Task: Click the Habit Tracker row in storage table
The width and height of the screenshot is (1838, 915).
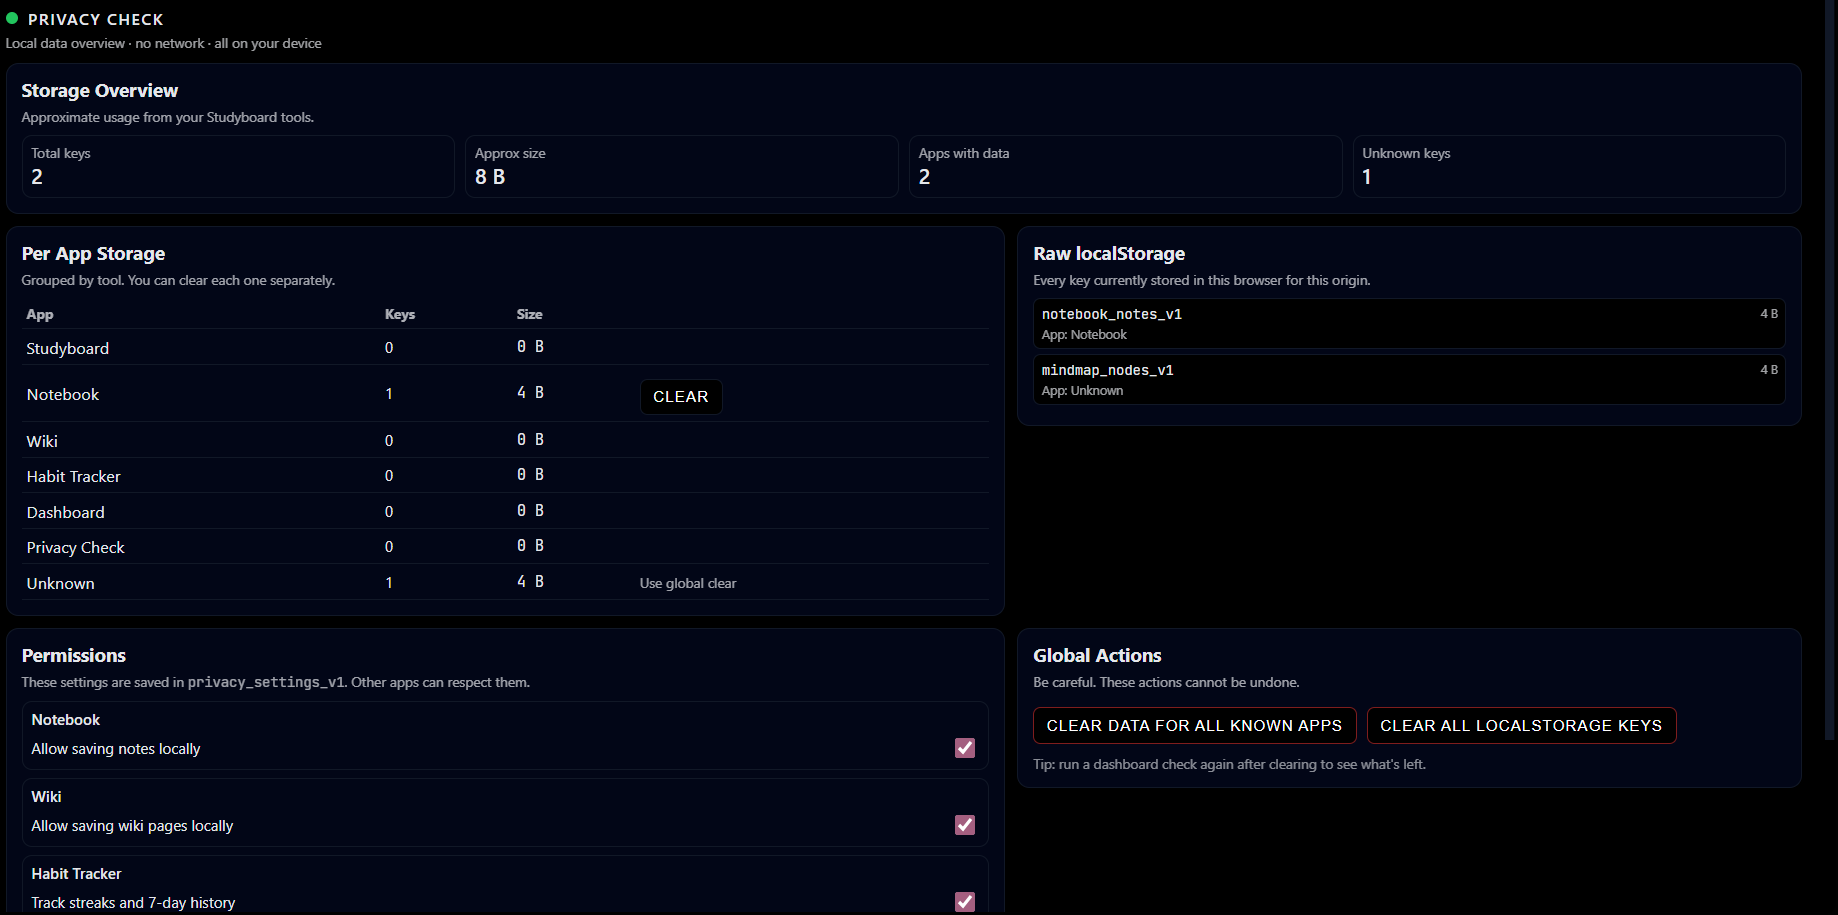Action: (x=505, y=476)
